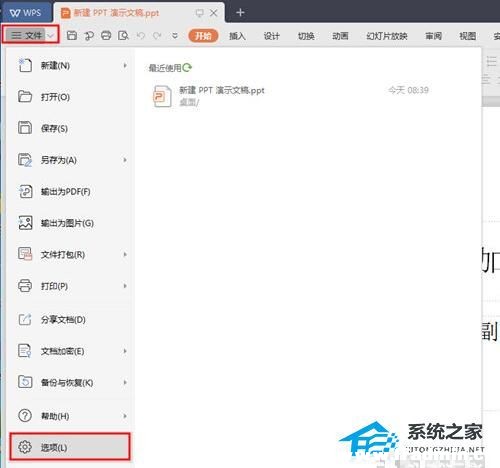Expand the Save As (A) submenu arrow
The width and height of the screenshot is (500, 468).
(x=125, y=160)
